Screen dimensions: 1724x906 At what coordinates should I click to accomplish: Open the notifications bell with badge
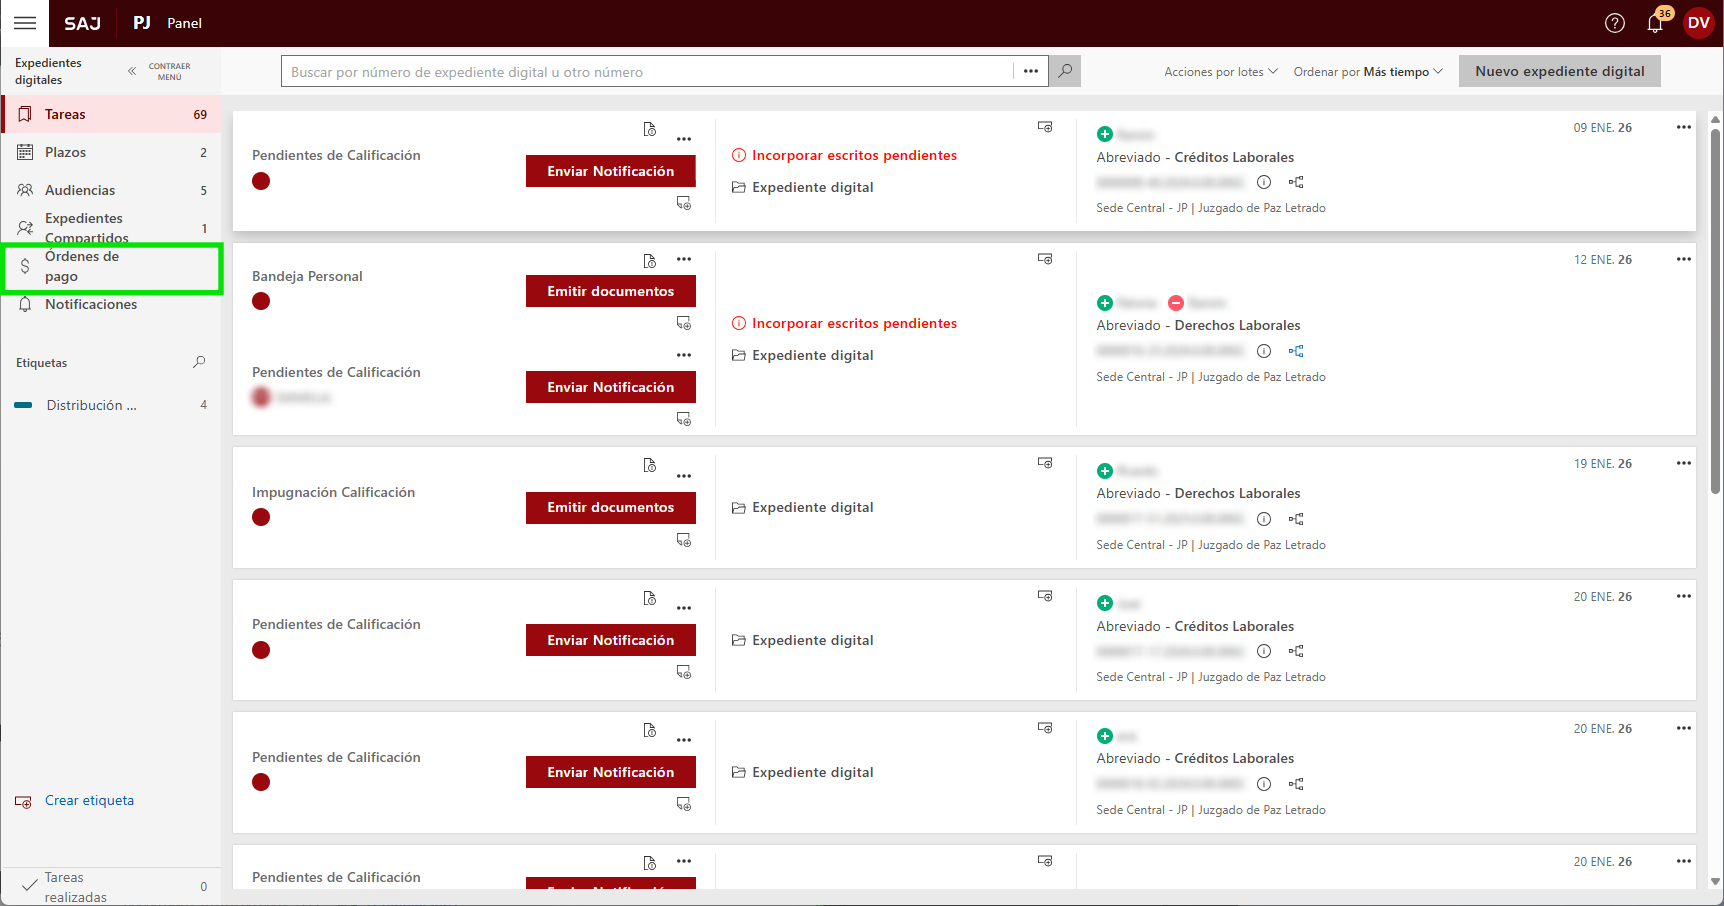[1655, 23]
